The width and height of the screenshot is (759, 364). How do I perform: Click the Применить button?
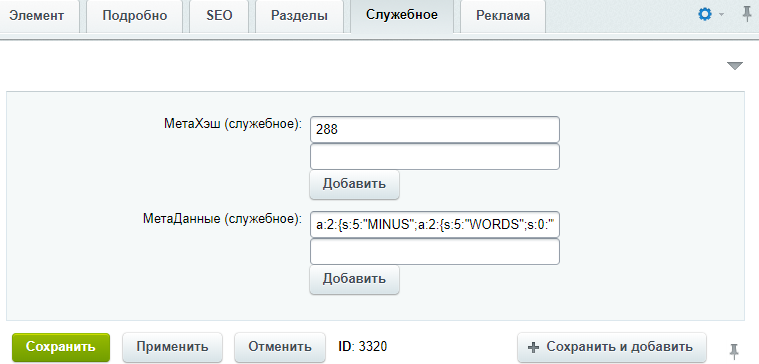[172, 347]
